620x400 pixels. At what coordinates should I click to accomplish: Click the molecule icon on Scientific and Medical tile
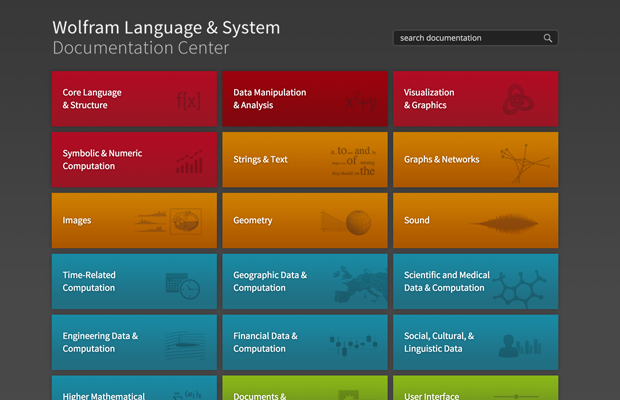click(x=518, y=289)
